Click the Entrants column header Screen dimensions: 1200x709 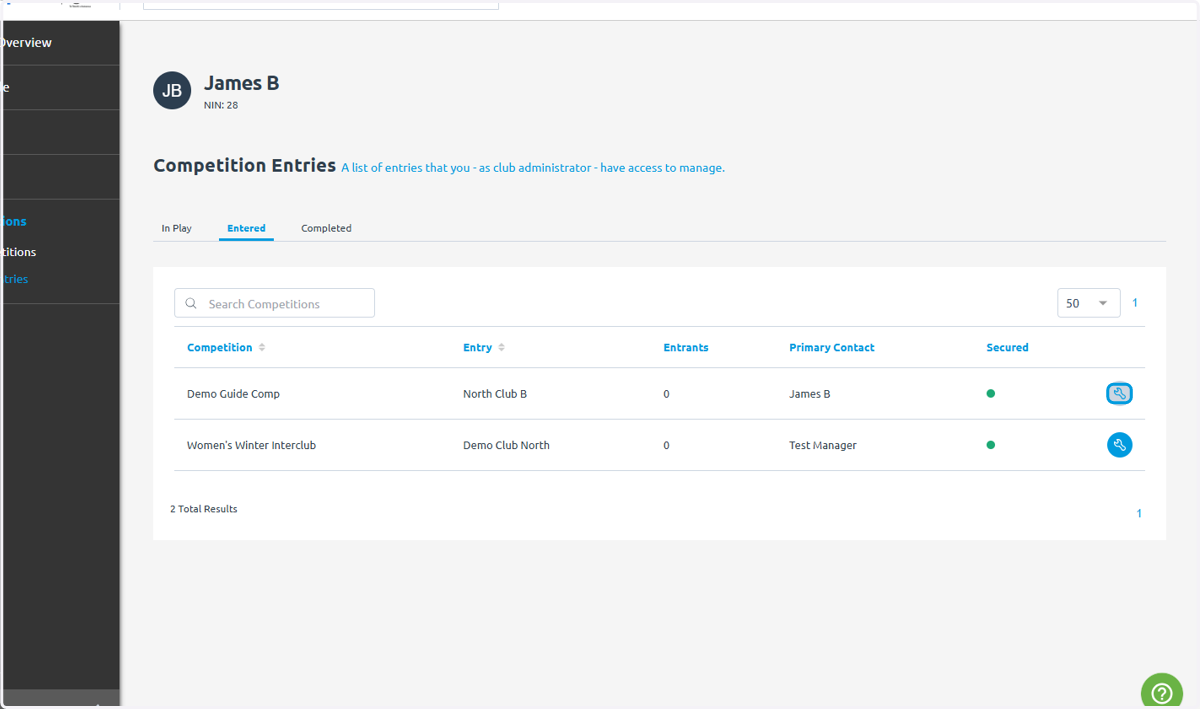pyautogui.click(x=686, y=348)
